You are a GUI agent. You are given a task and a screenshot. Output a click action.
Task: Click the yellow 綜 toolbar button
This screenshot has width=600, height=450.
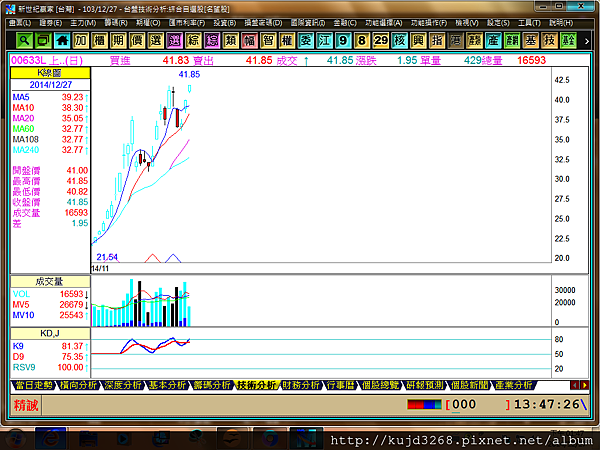[193, 40]
